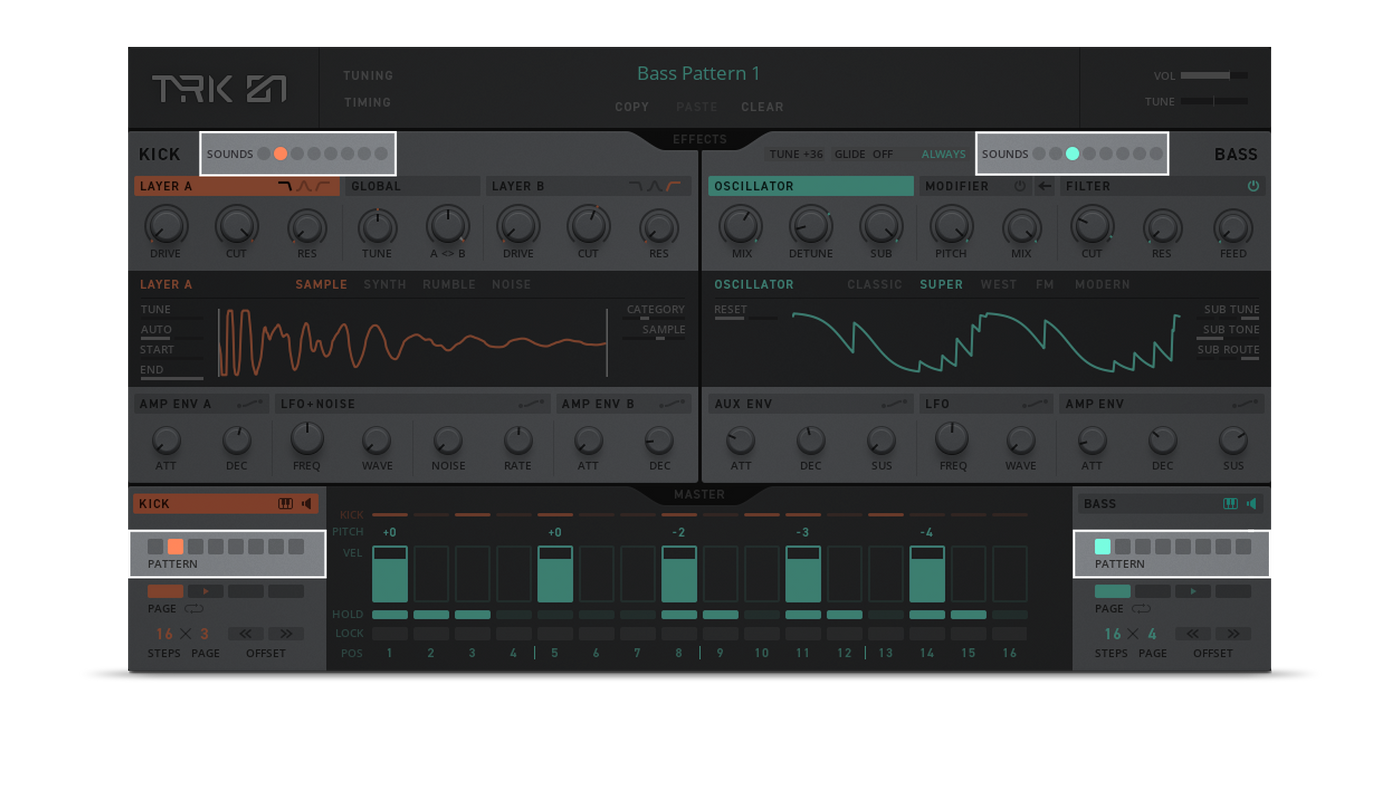This screenshot has width=1400, height=804.
Task: Select high-pass filter shape for Layer B
Action: tap(673, 186)
